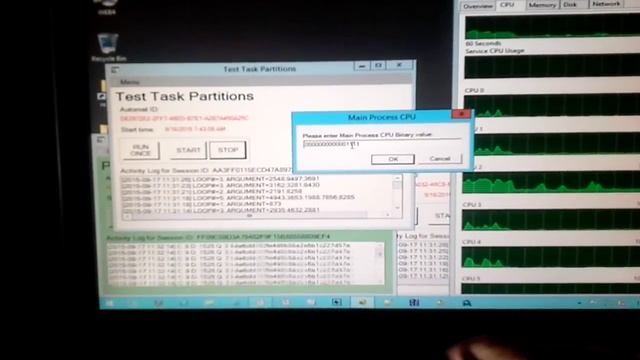Click the activity log scroll down arrow
Screen dimensions: 640x360
pyautogui.click(x=396, y=208)
